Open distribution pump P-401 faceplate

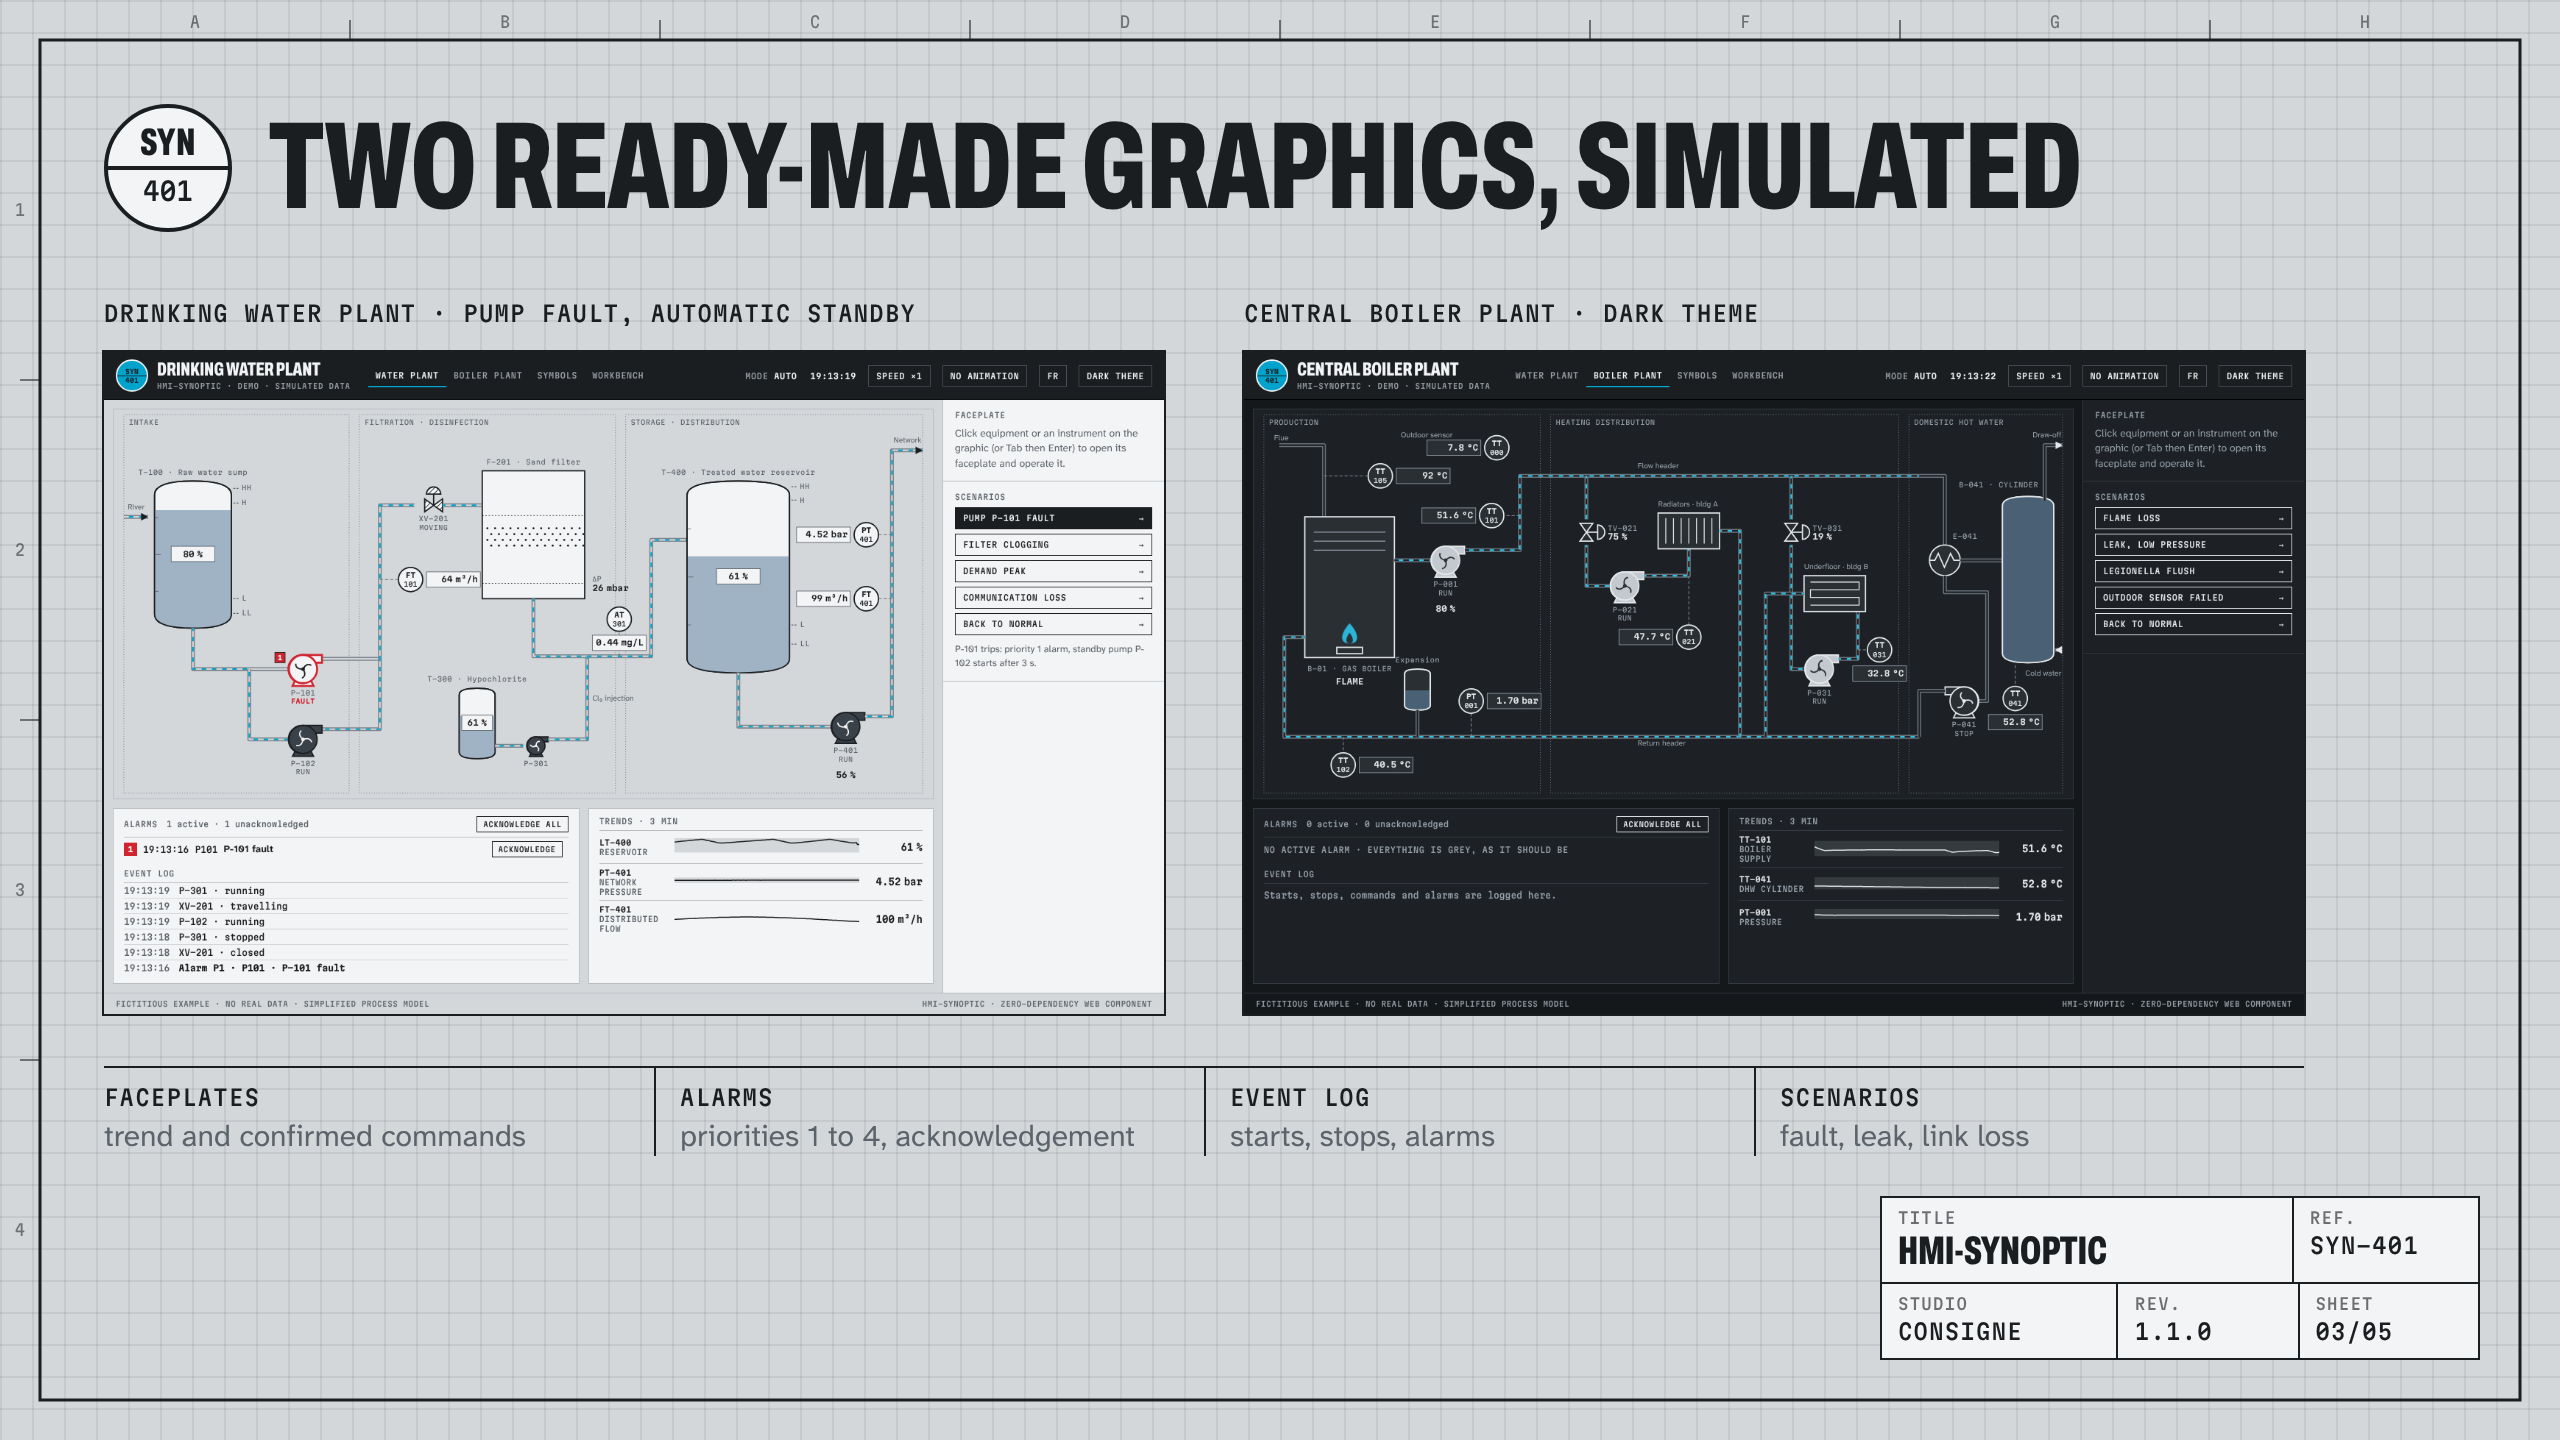pos(846,727)
